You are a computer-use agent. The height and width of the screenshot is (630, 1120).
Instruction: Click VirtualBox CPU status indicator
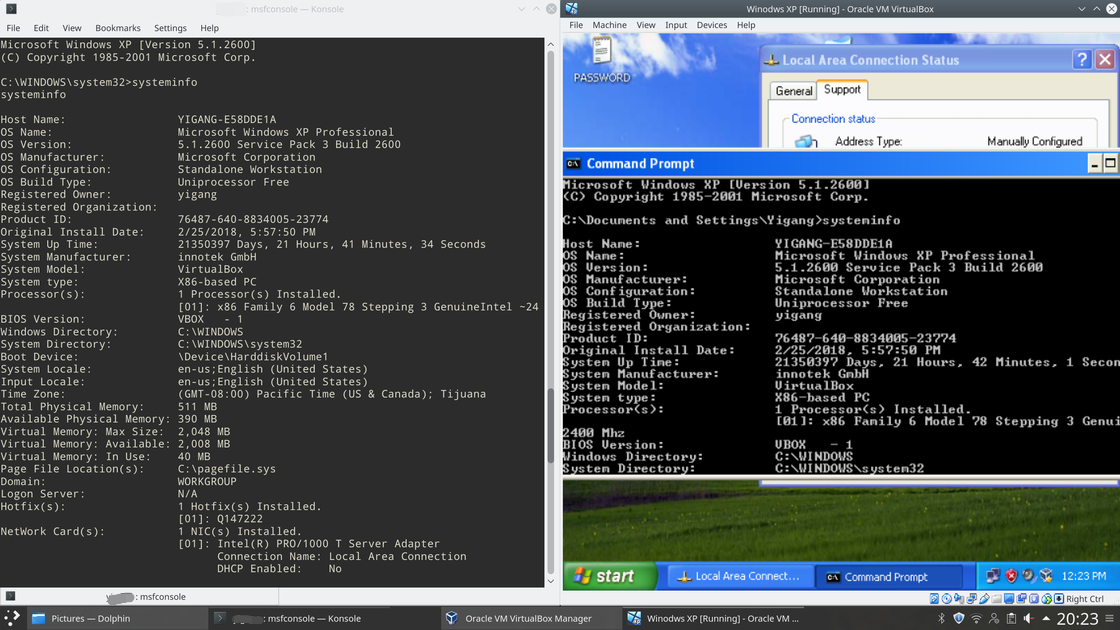(x=1034, y=599)
